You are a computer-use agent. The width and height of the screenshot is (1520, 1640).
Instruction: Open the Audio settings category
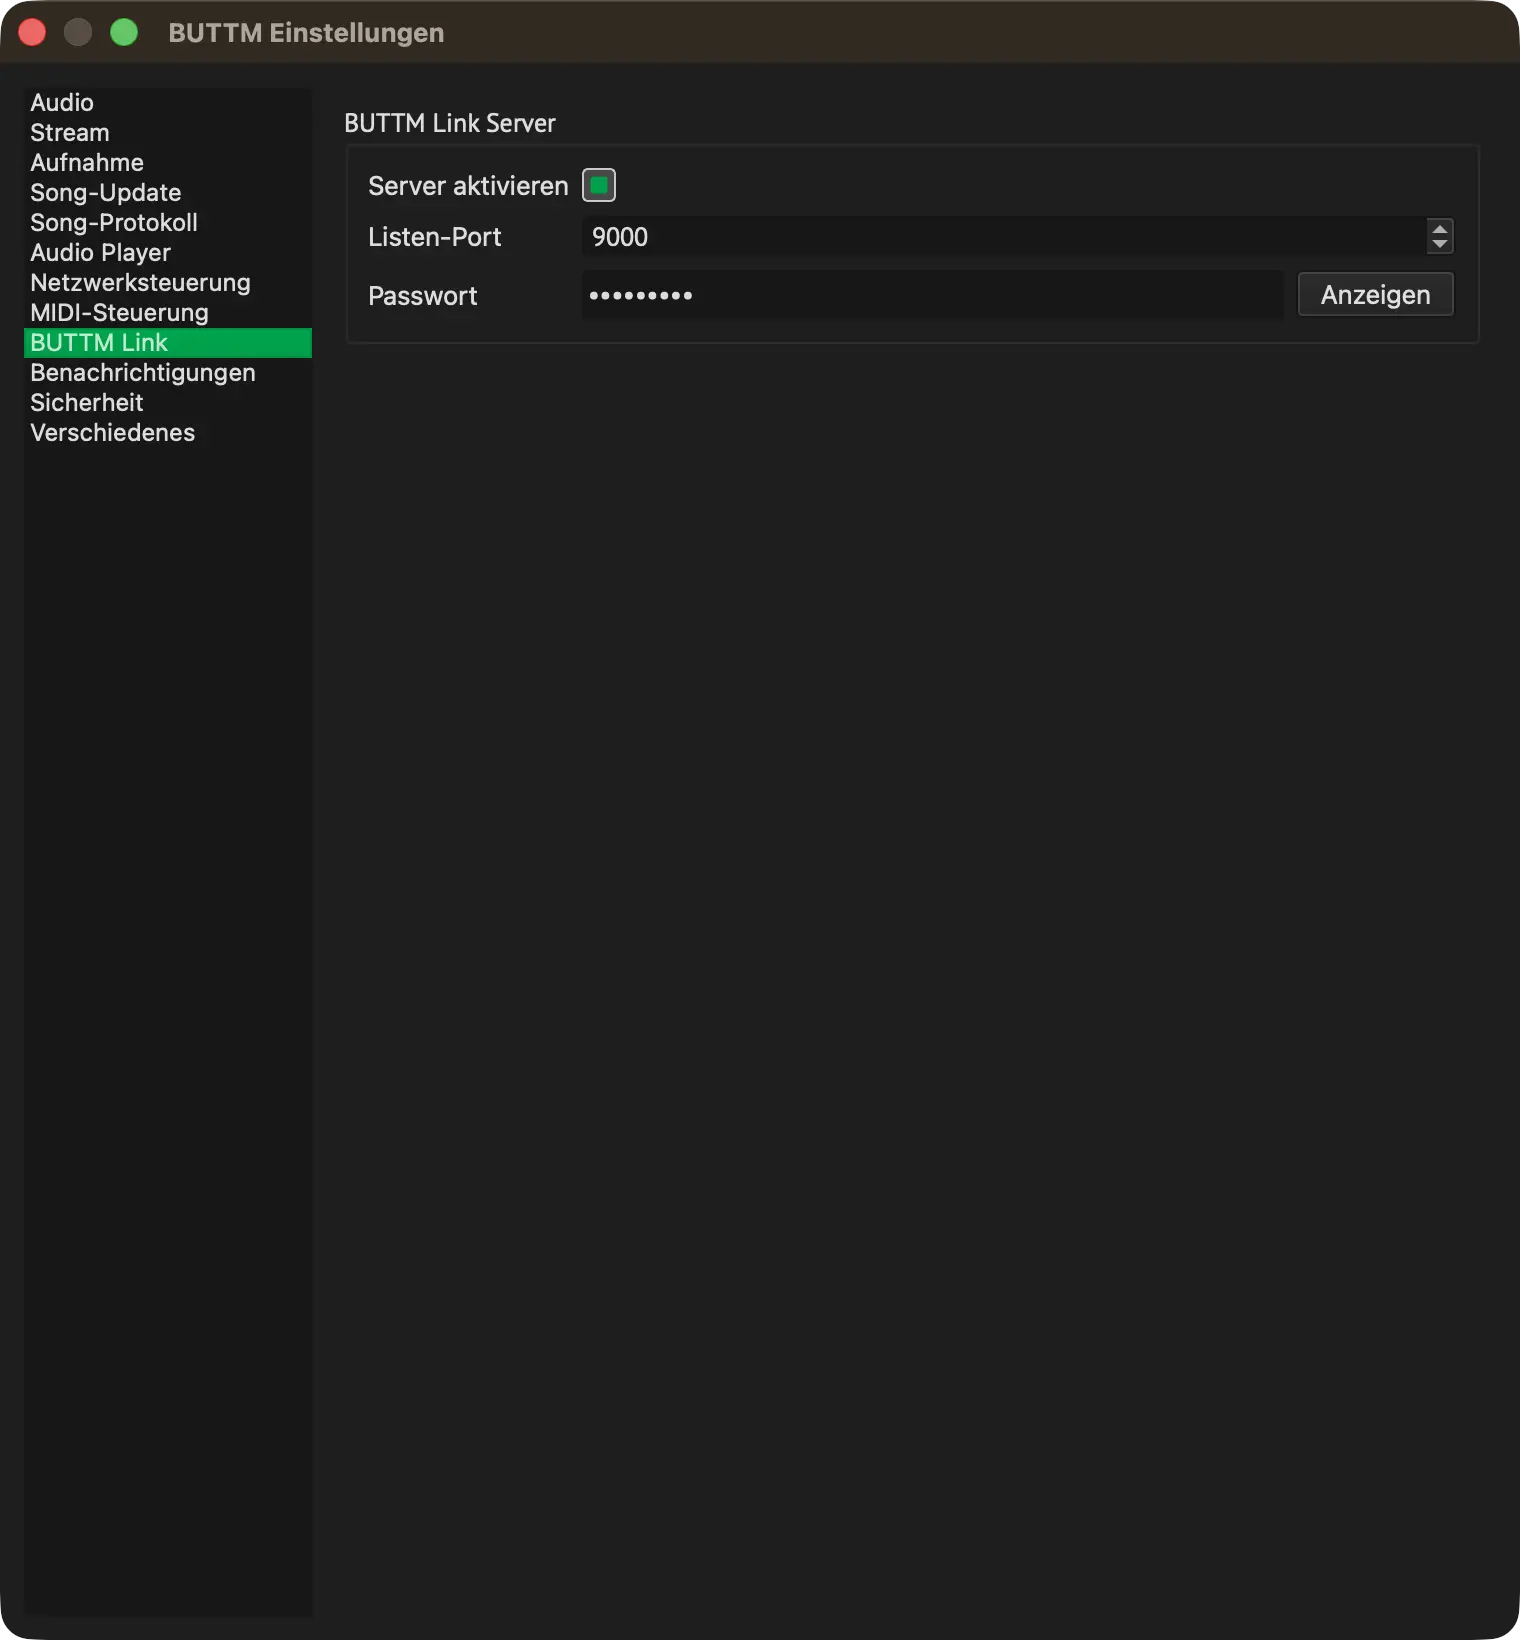pyautogui.click(x=167, y=103)
